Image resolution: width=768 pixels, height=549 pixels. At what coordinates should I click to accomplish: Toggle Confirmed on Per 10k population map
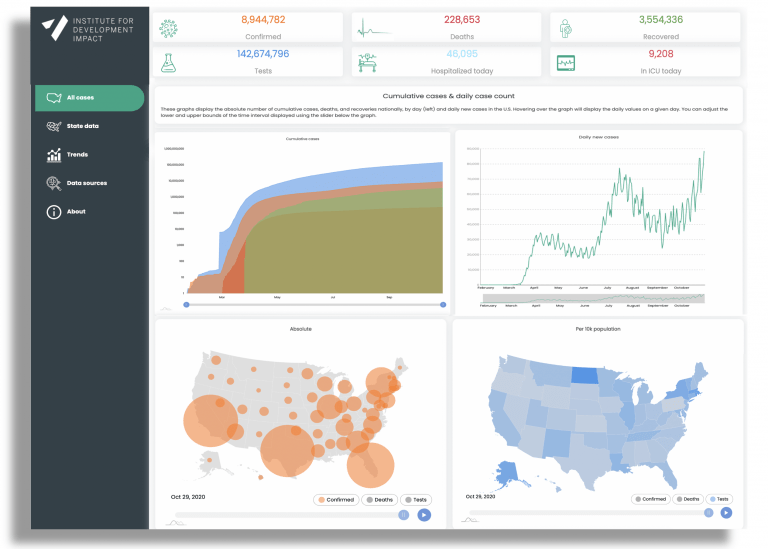tap(650, 499)
